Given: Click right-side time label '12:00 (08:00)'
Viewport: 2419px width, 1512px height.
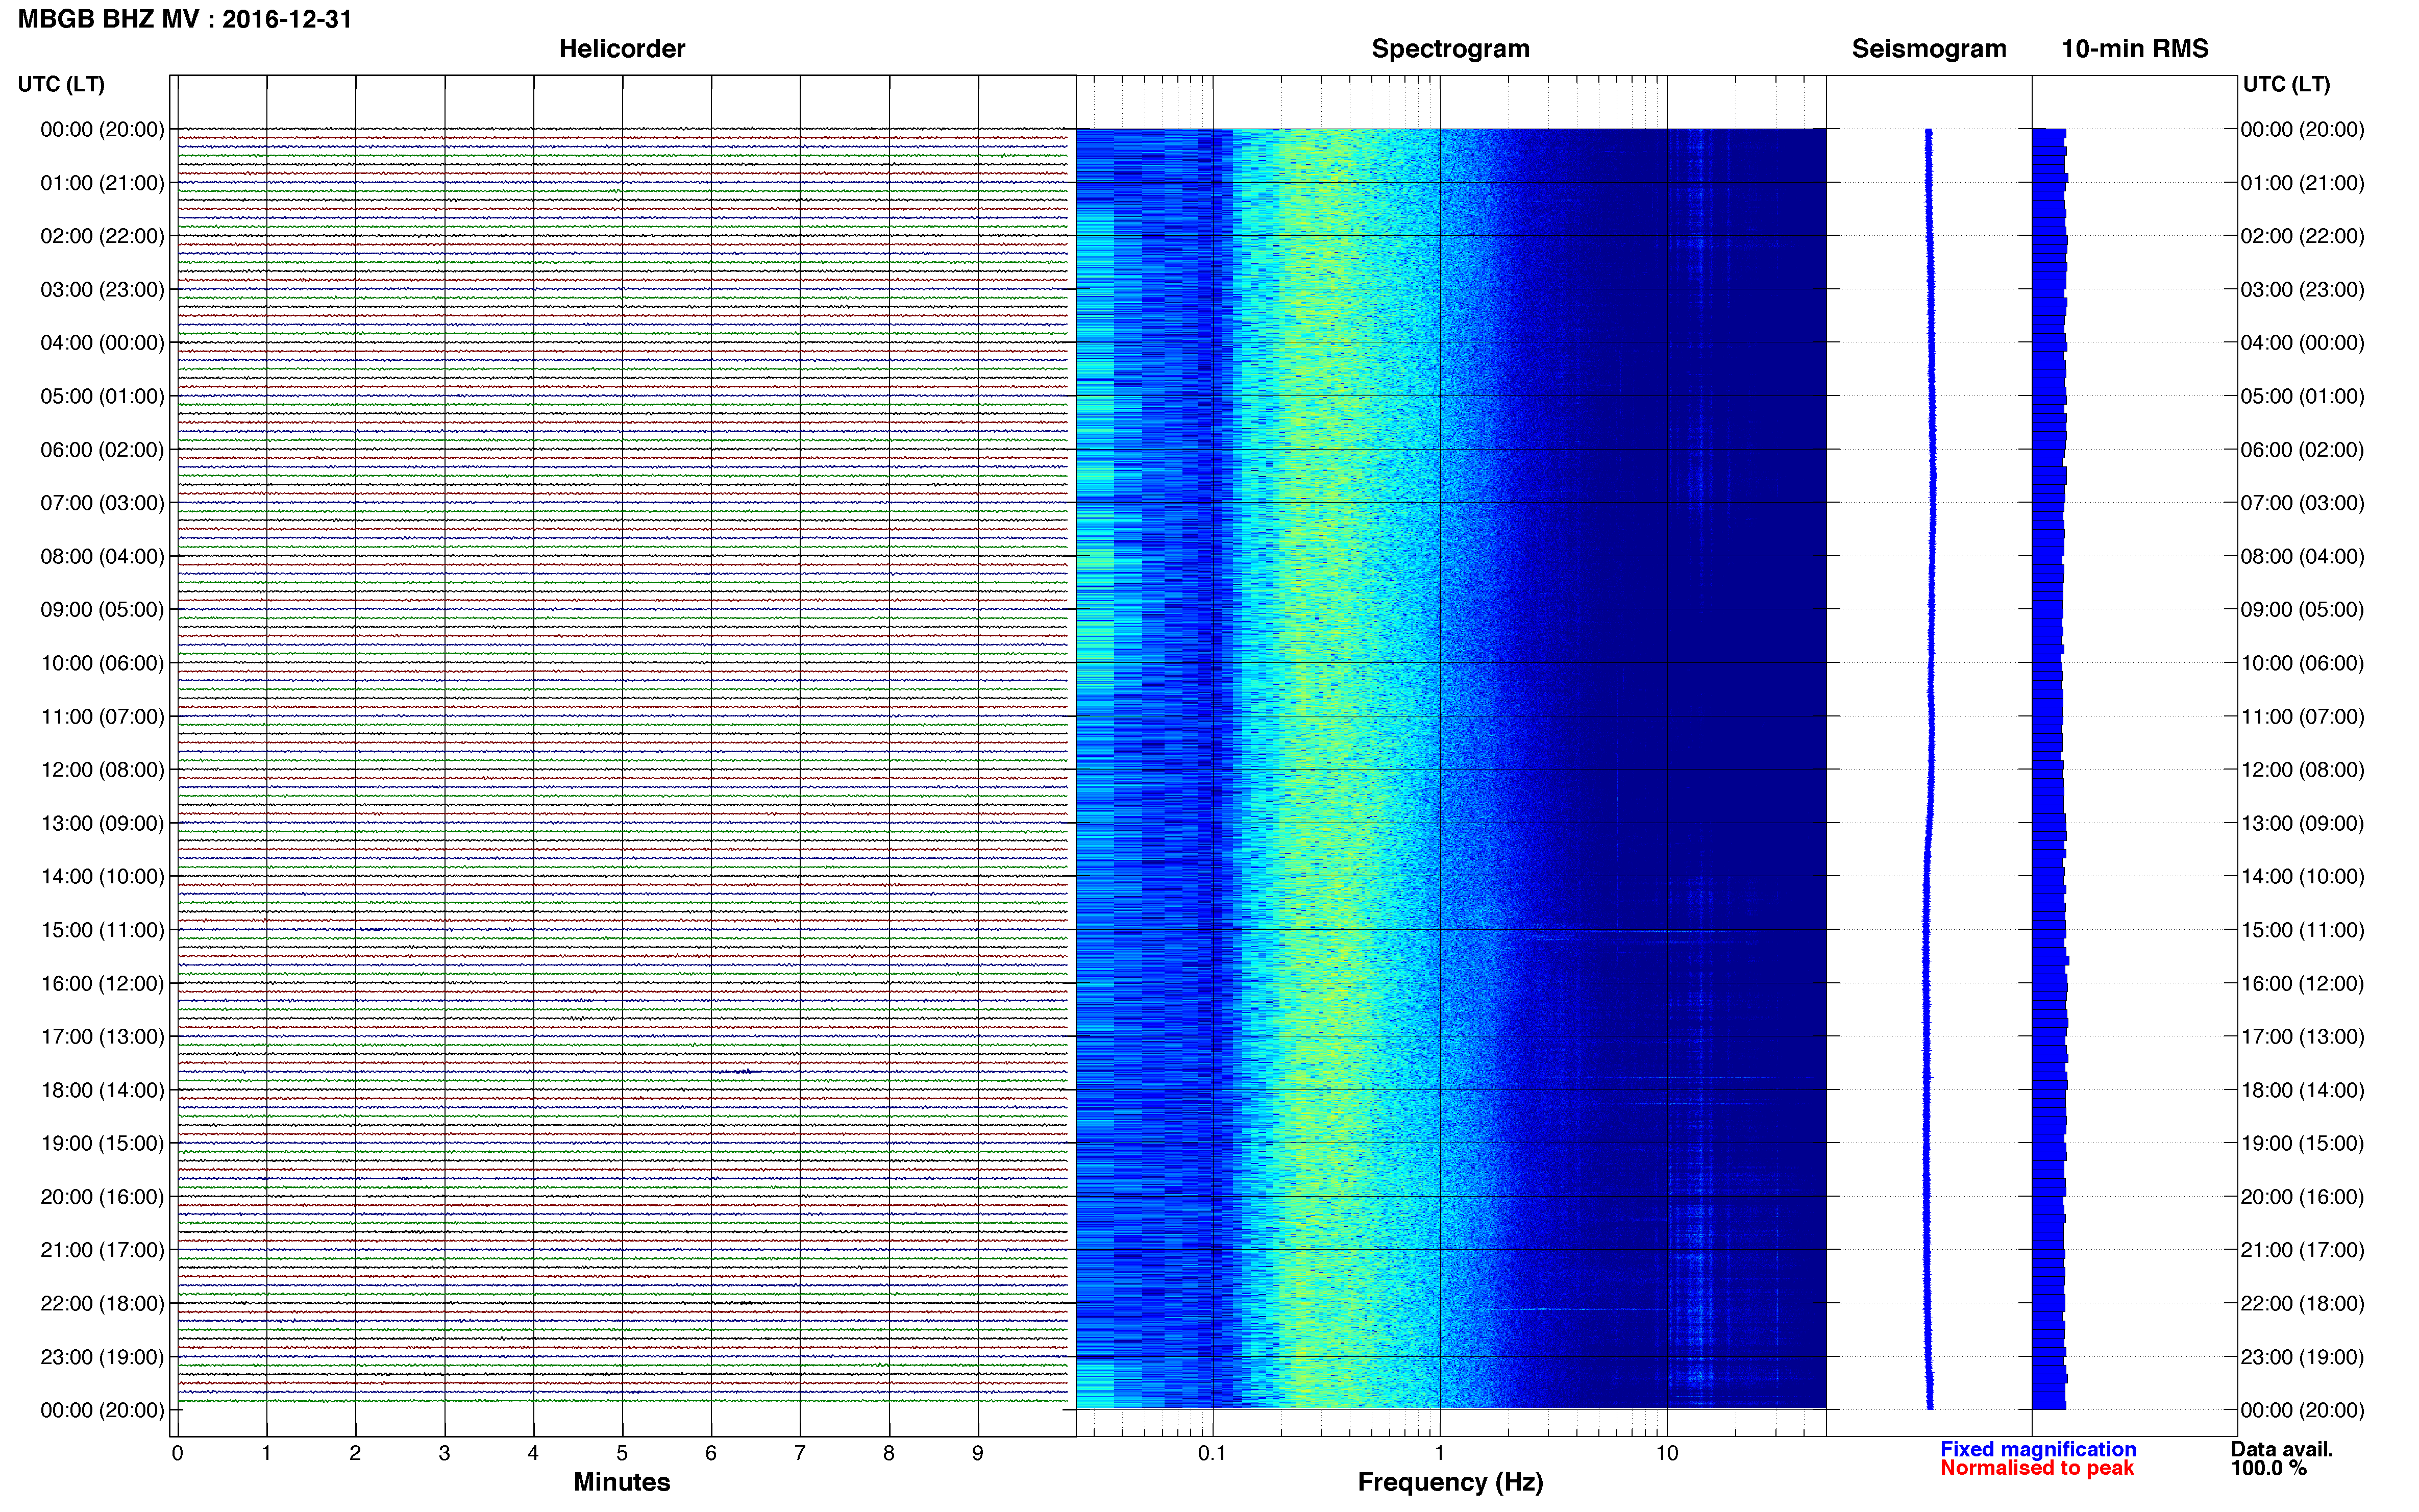Looking at the screenshot, I should (2302, 770).
